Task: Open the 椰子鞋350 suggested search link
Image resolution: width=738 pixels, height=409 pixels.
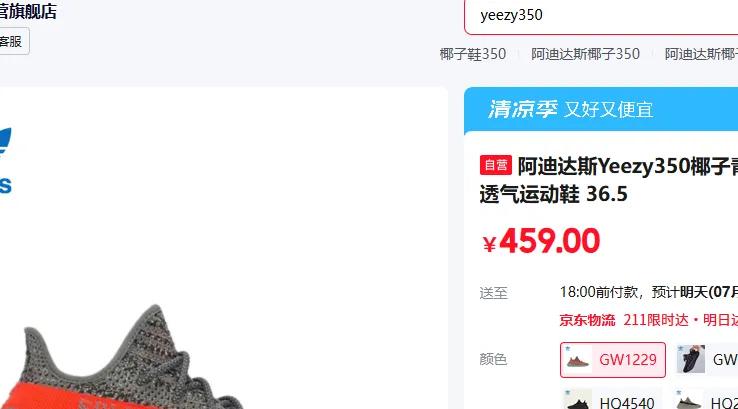Action: point(473,54)
